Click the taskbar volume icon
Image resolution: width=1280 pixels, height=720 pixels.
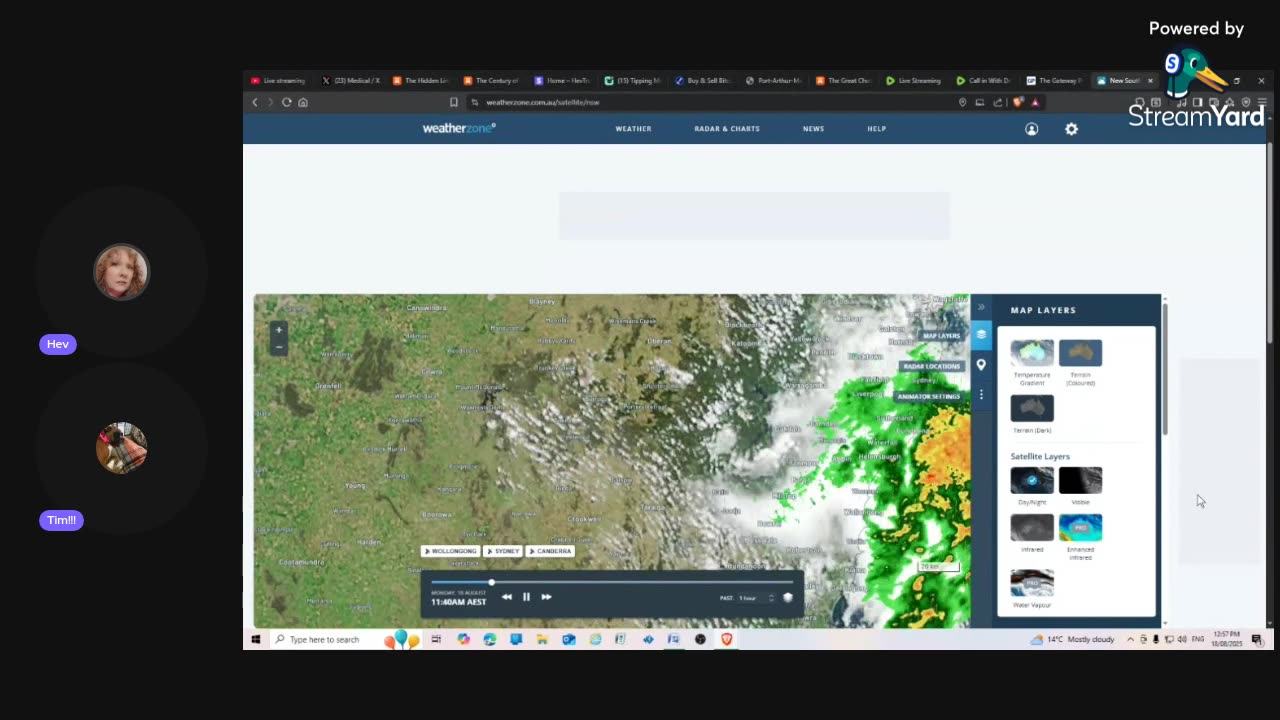[1182, 639]
